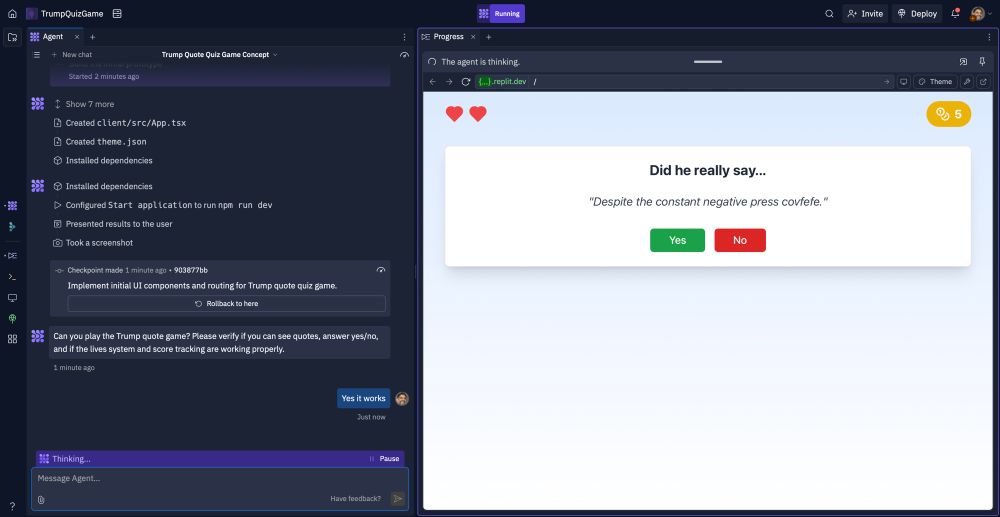Viewport: 1000px width, 517px height.
Task: Click the gauge icon near chat title
Action: 404,55
